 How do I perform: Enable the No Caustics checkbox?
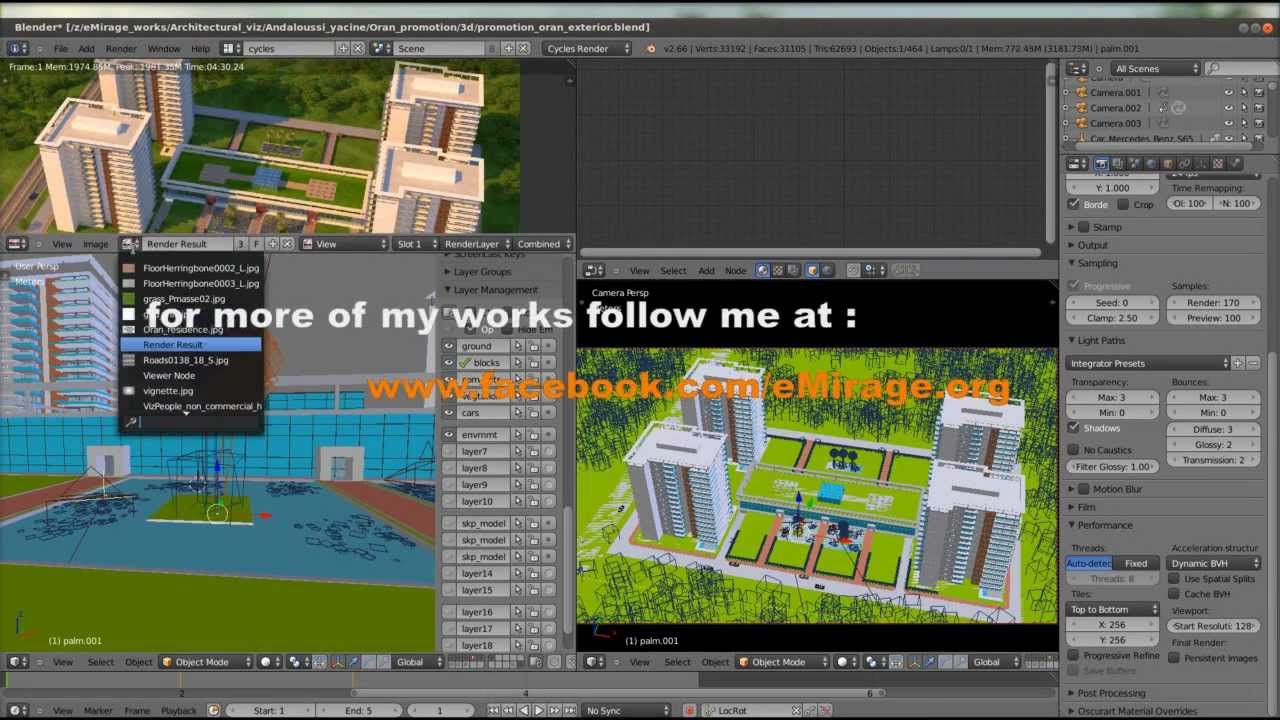click(x=1074, y=450)
